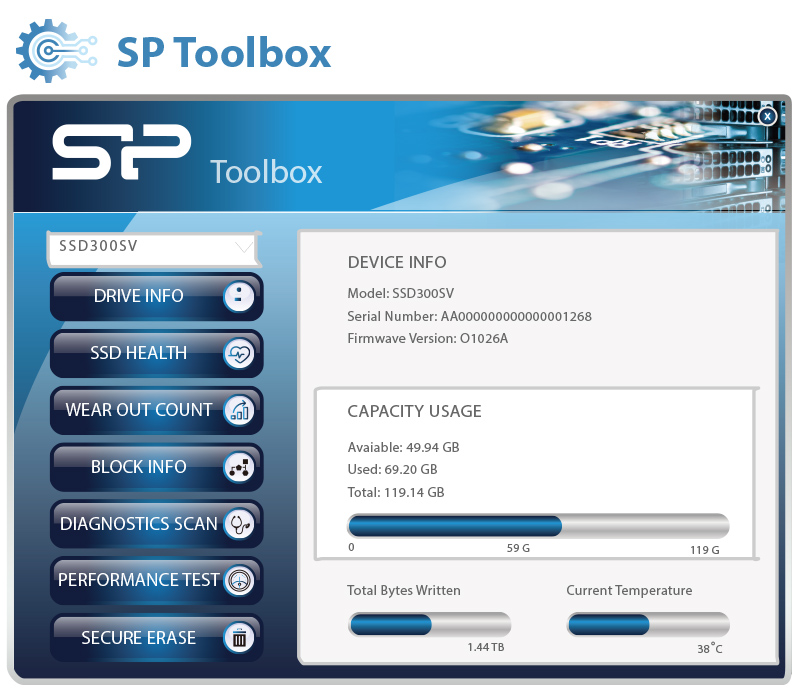Click the Block Info nodes icon
Viewport: 800px width, 690px height.
coord(239,467)
